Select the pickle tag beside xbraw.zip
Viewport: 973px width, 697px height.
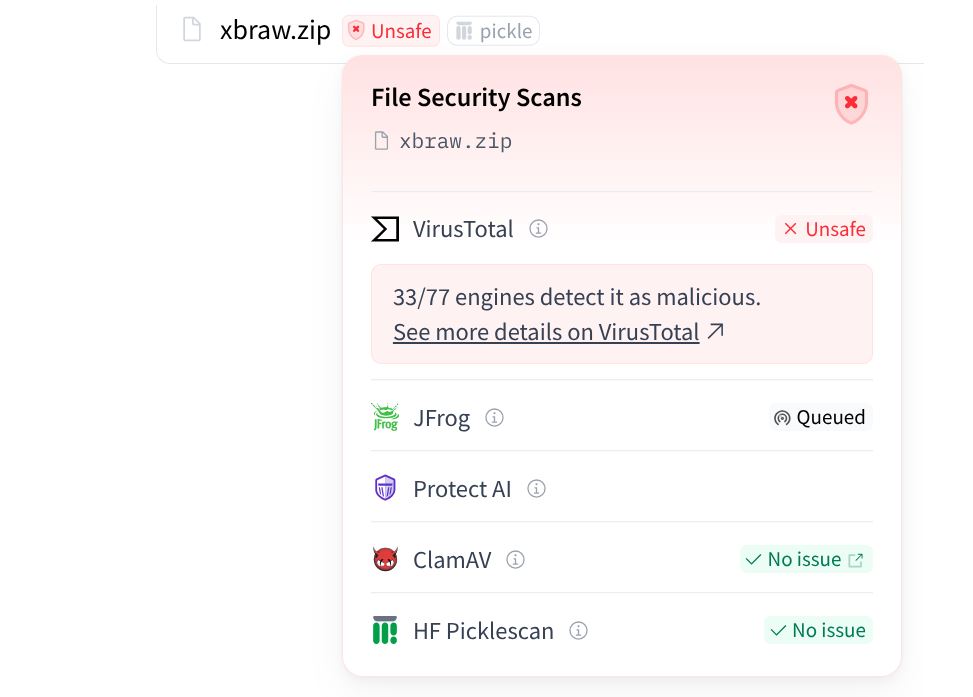pos(493,30)
